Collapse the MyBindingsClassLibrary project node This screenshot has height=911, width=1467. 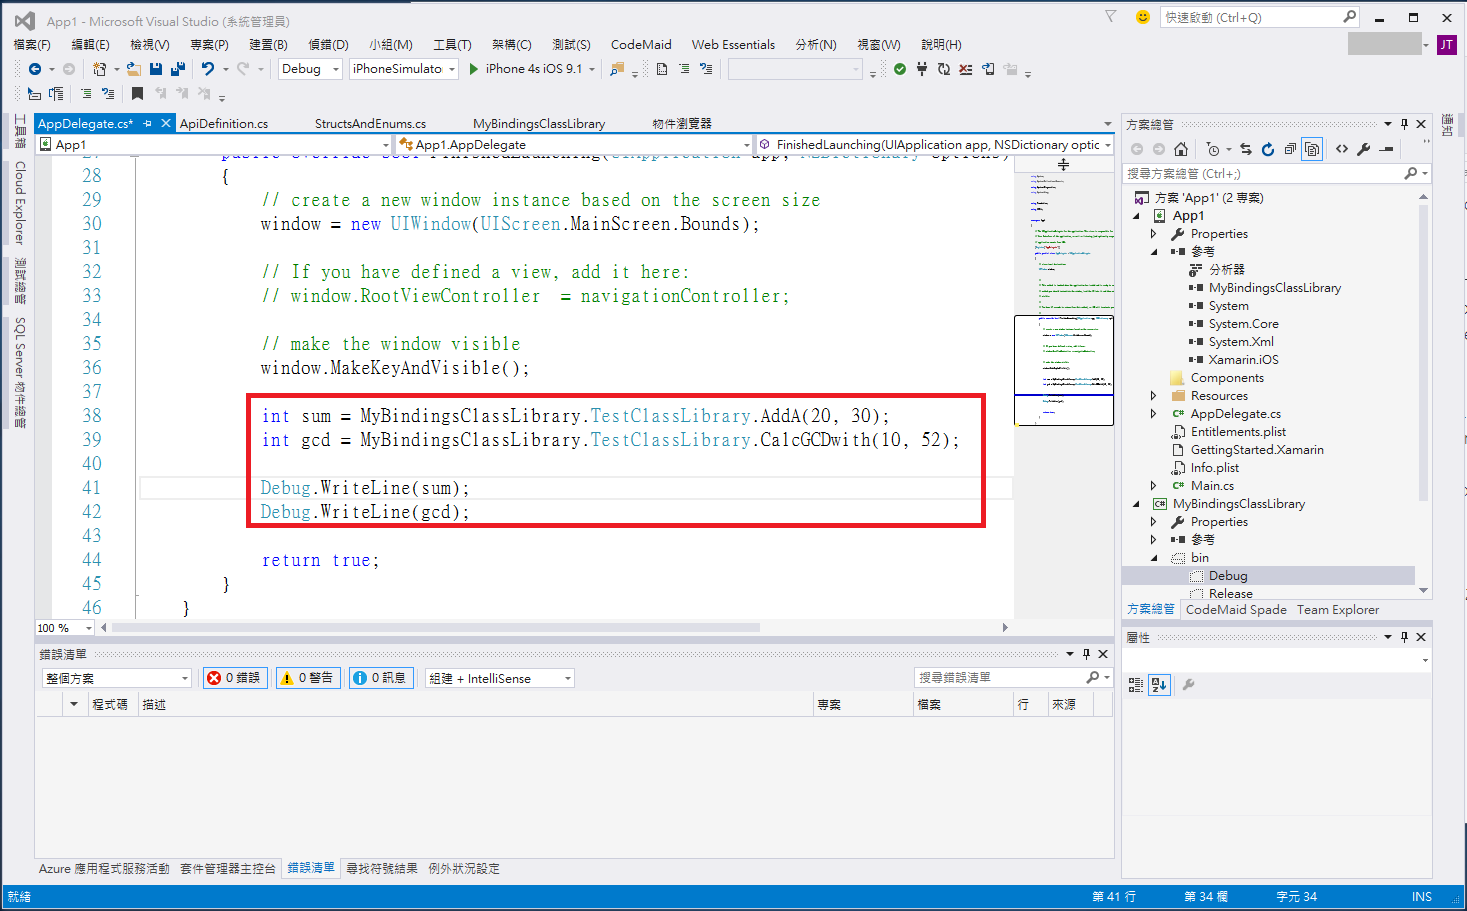click(x=1136, y=504)
